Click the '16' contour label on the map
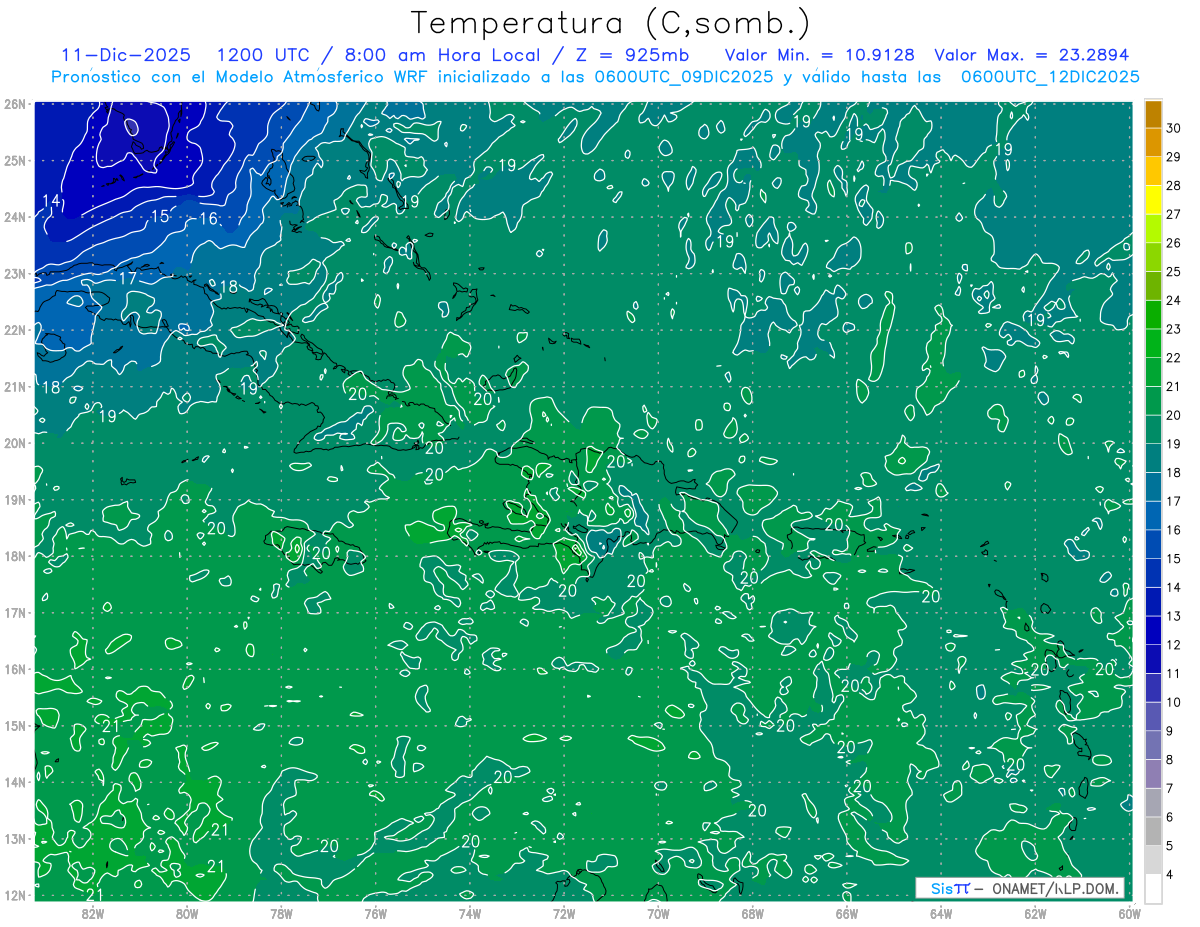1200x927 pixels. coord(208,219)
